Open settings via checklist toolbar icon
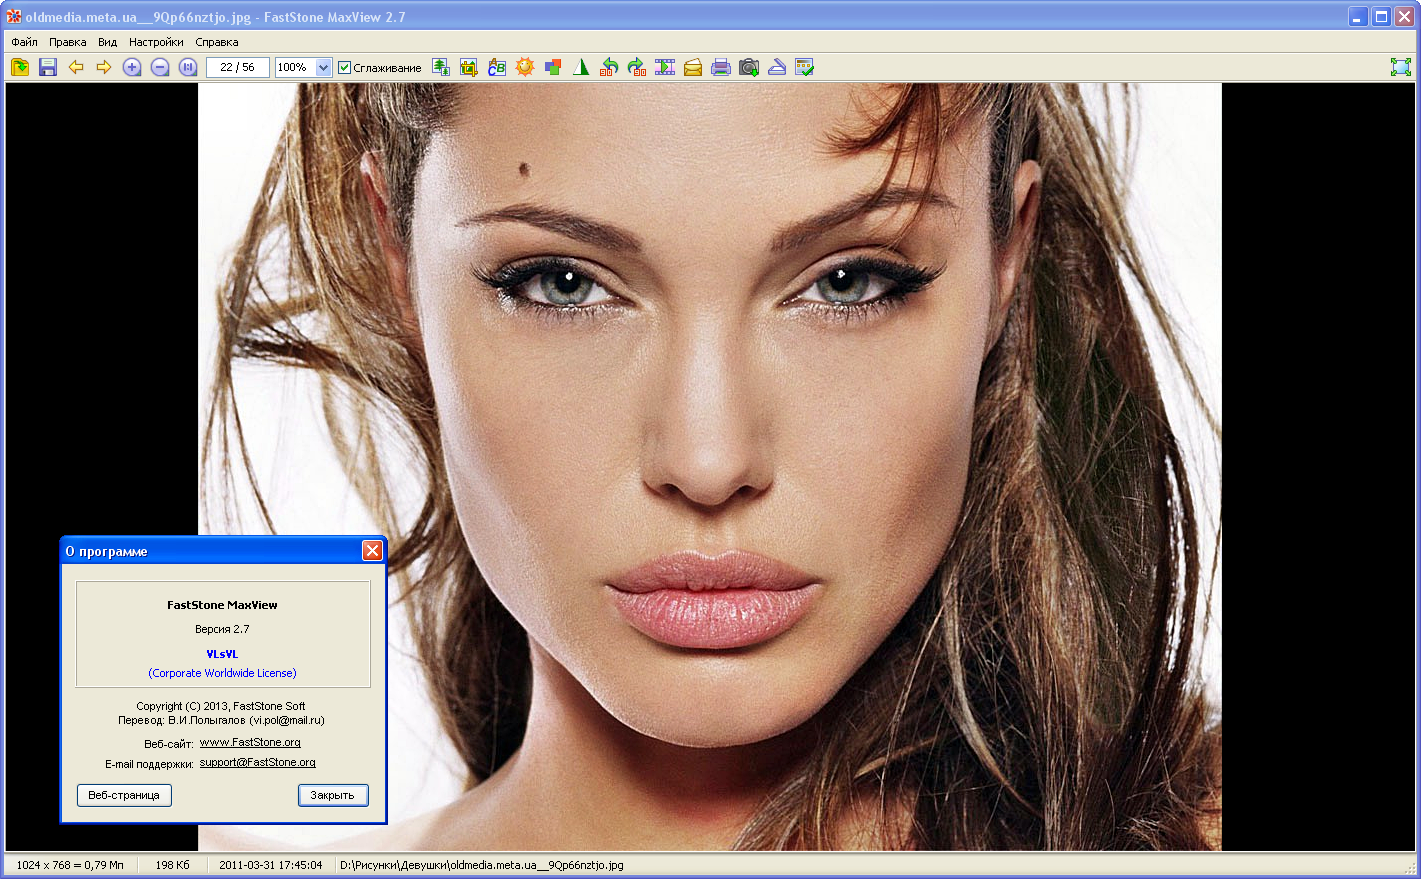1421x879 pixels. coord(805,67)
